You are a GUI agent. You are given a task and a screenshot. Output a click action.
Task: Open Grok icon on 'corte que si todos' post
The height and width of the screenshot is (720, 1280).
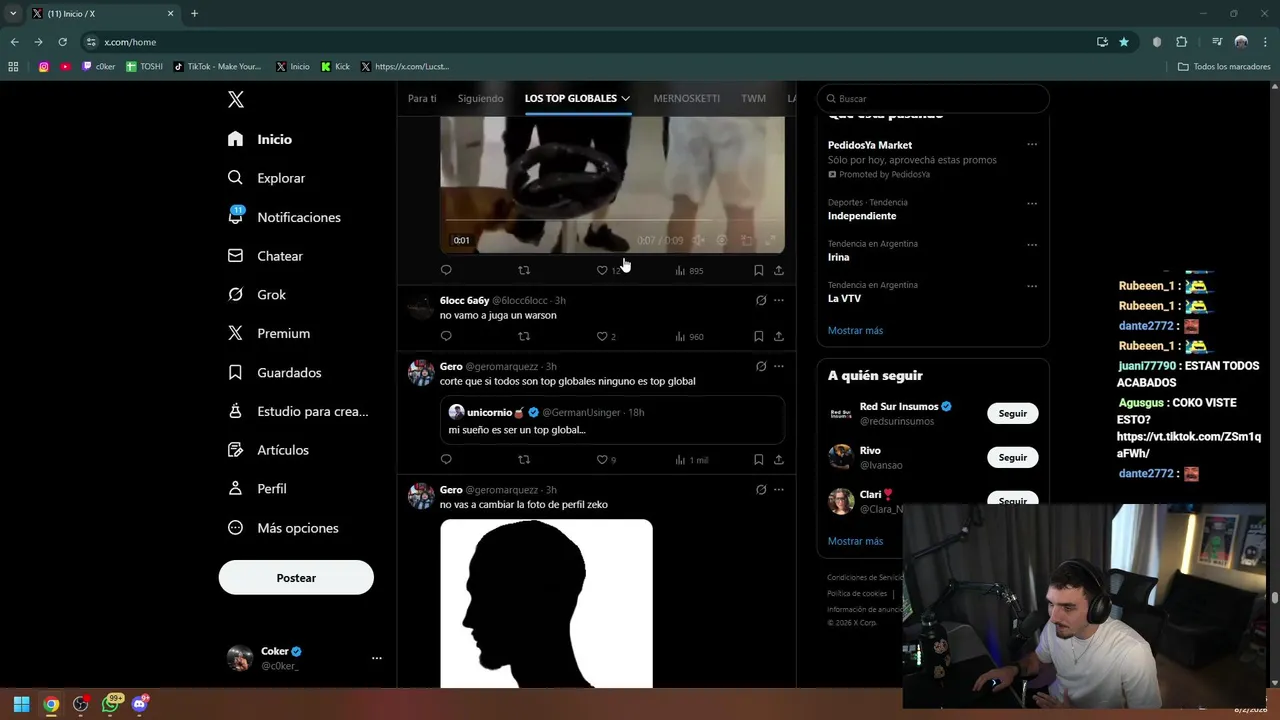point(761,366)
